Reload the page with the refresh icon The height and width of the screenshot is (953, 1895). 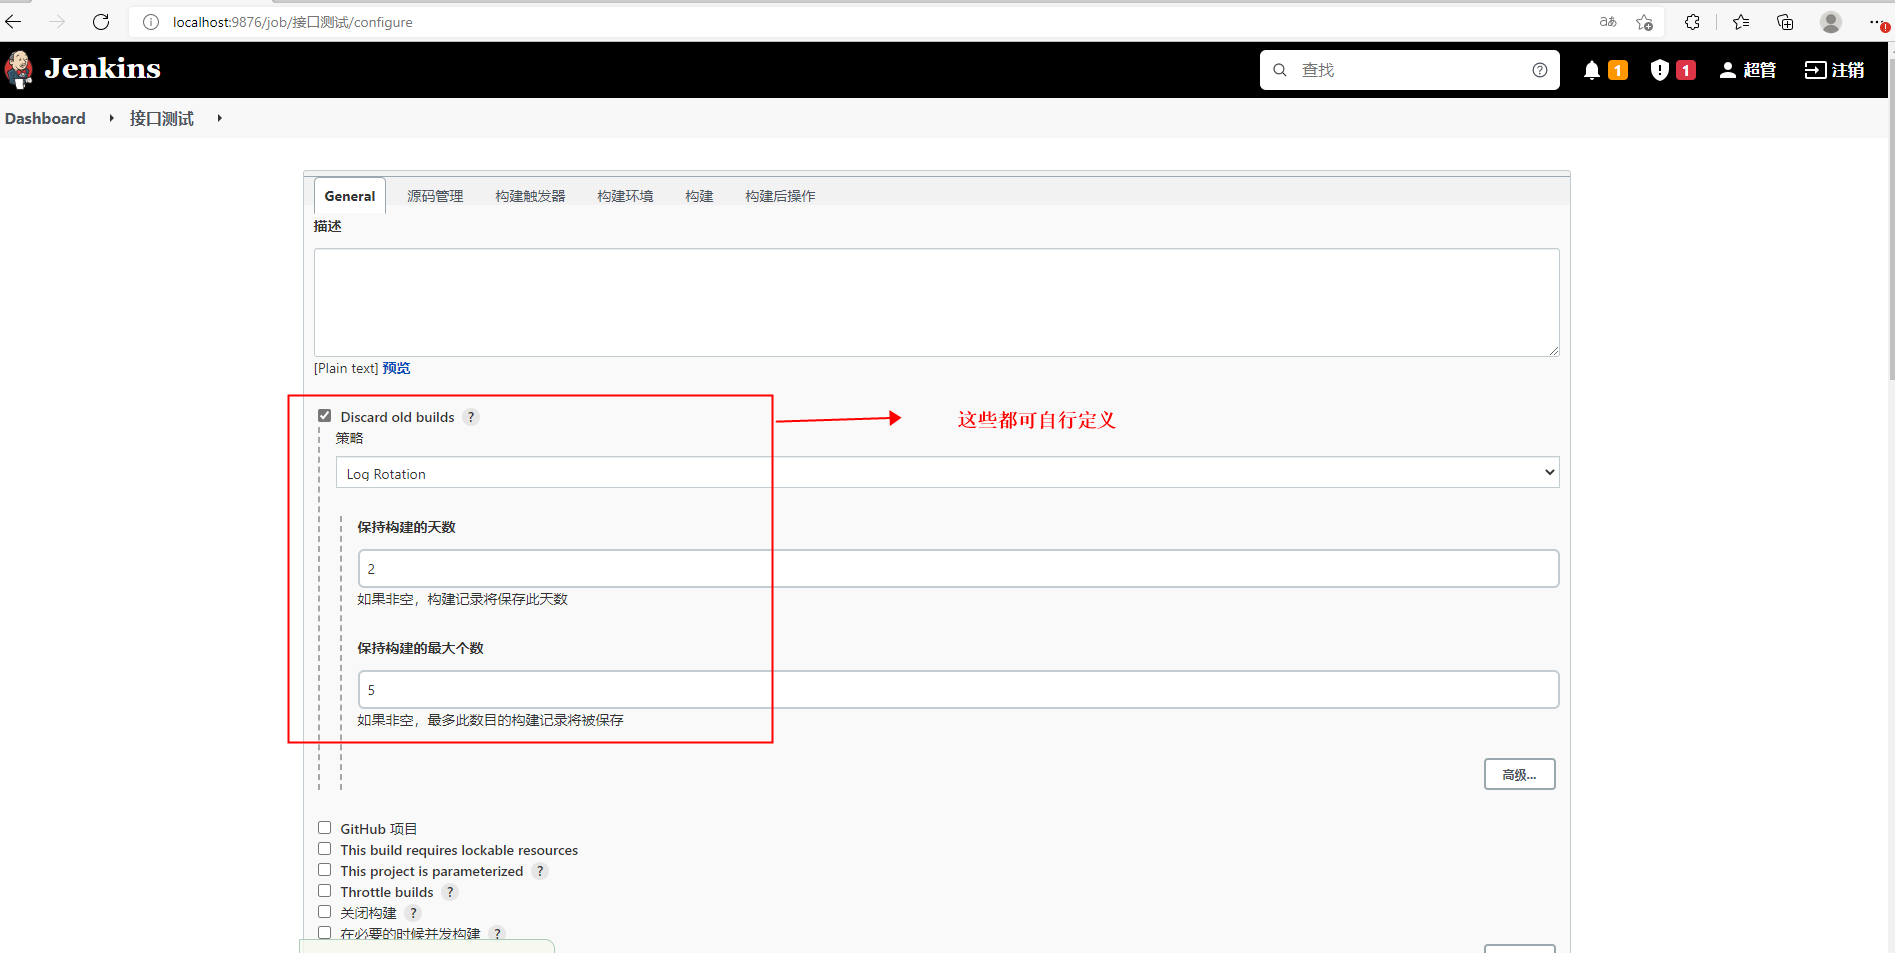(x=101, y=21)
